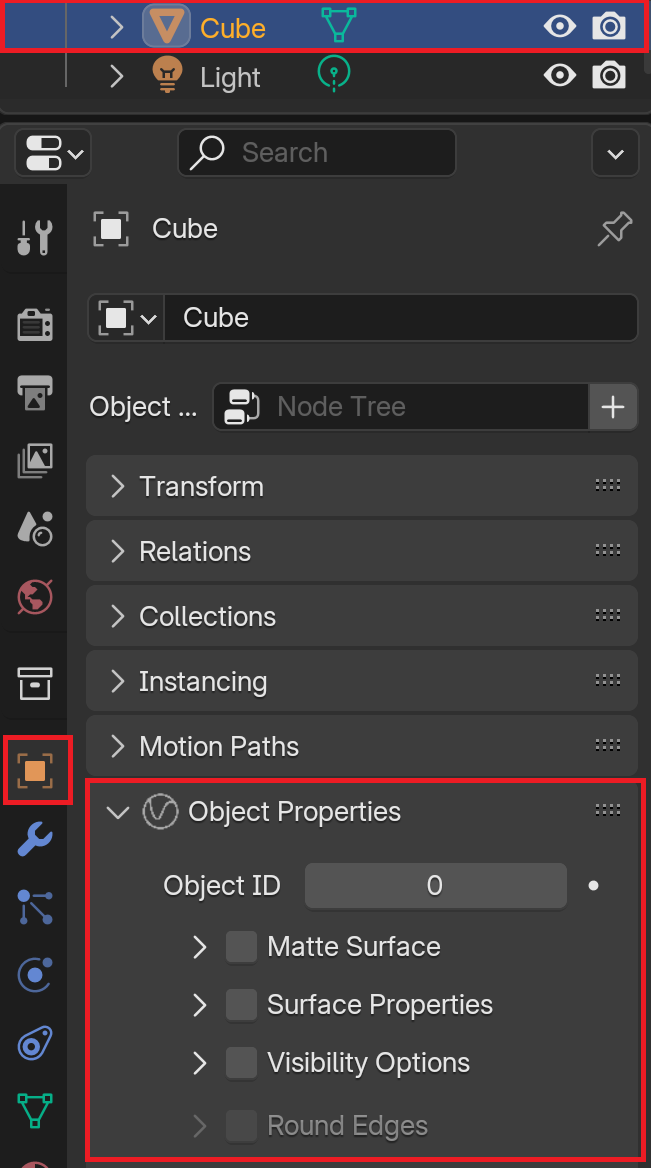Screen dimensions: 651x1168
Task: Open the World properties tab
Action: [x=34, y=597]
